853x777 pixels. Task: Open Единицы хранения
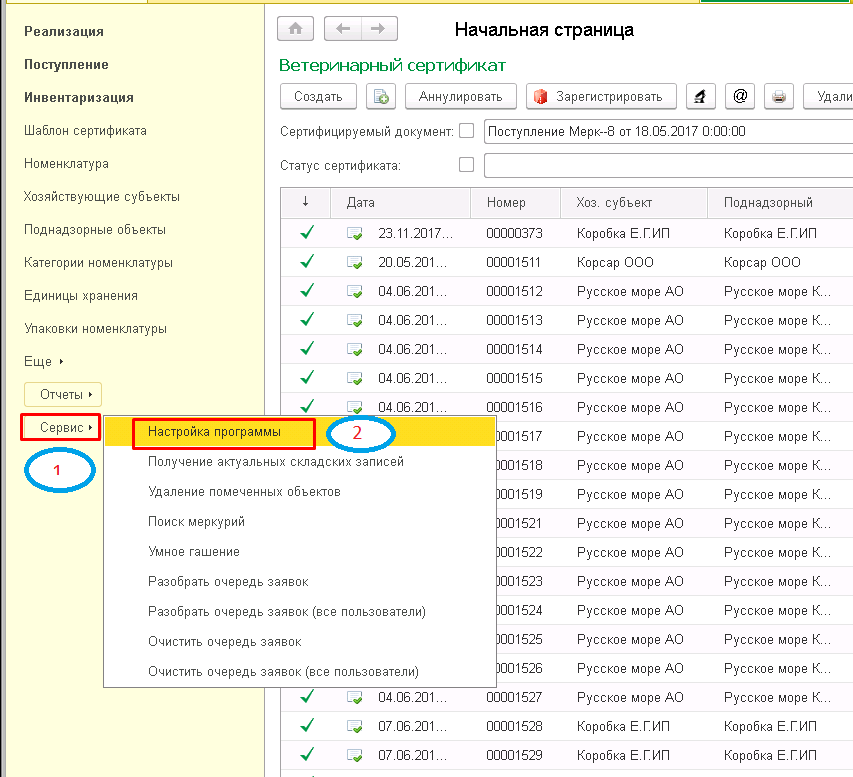(x=81, y=296)
